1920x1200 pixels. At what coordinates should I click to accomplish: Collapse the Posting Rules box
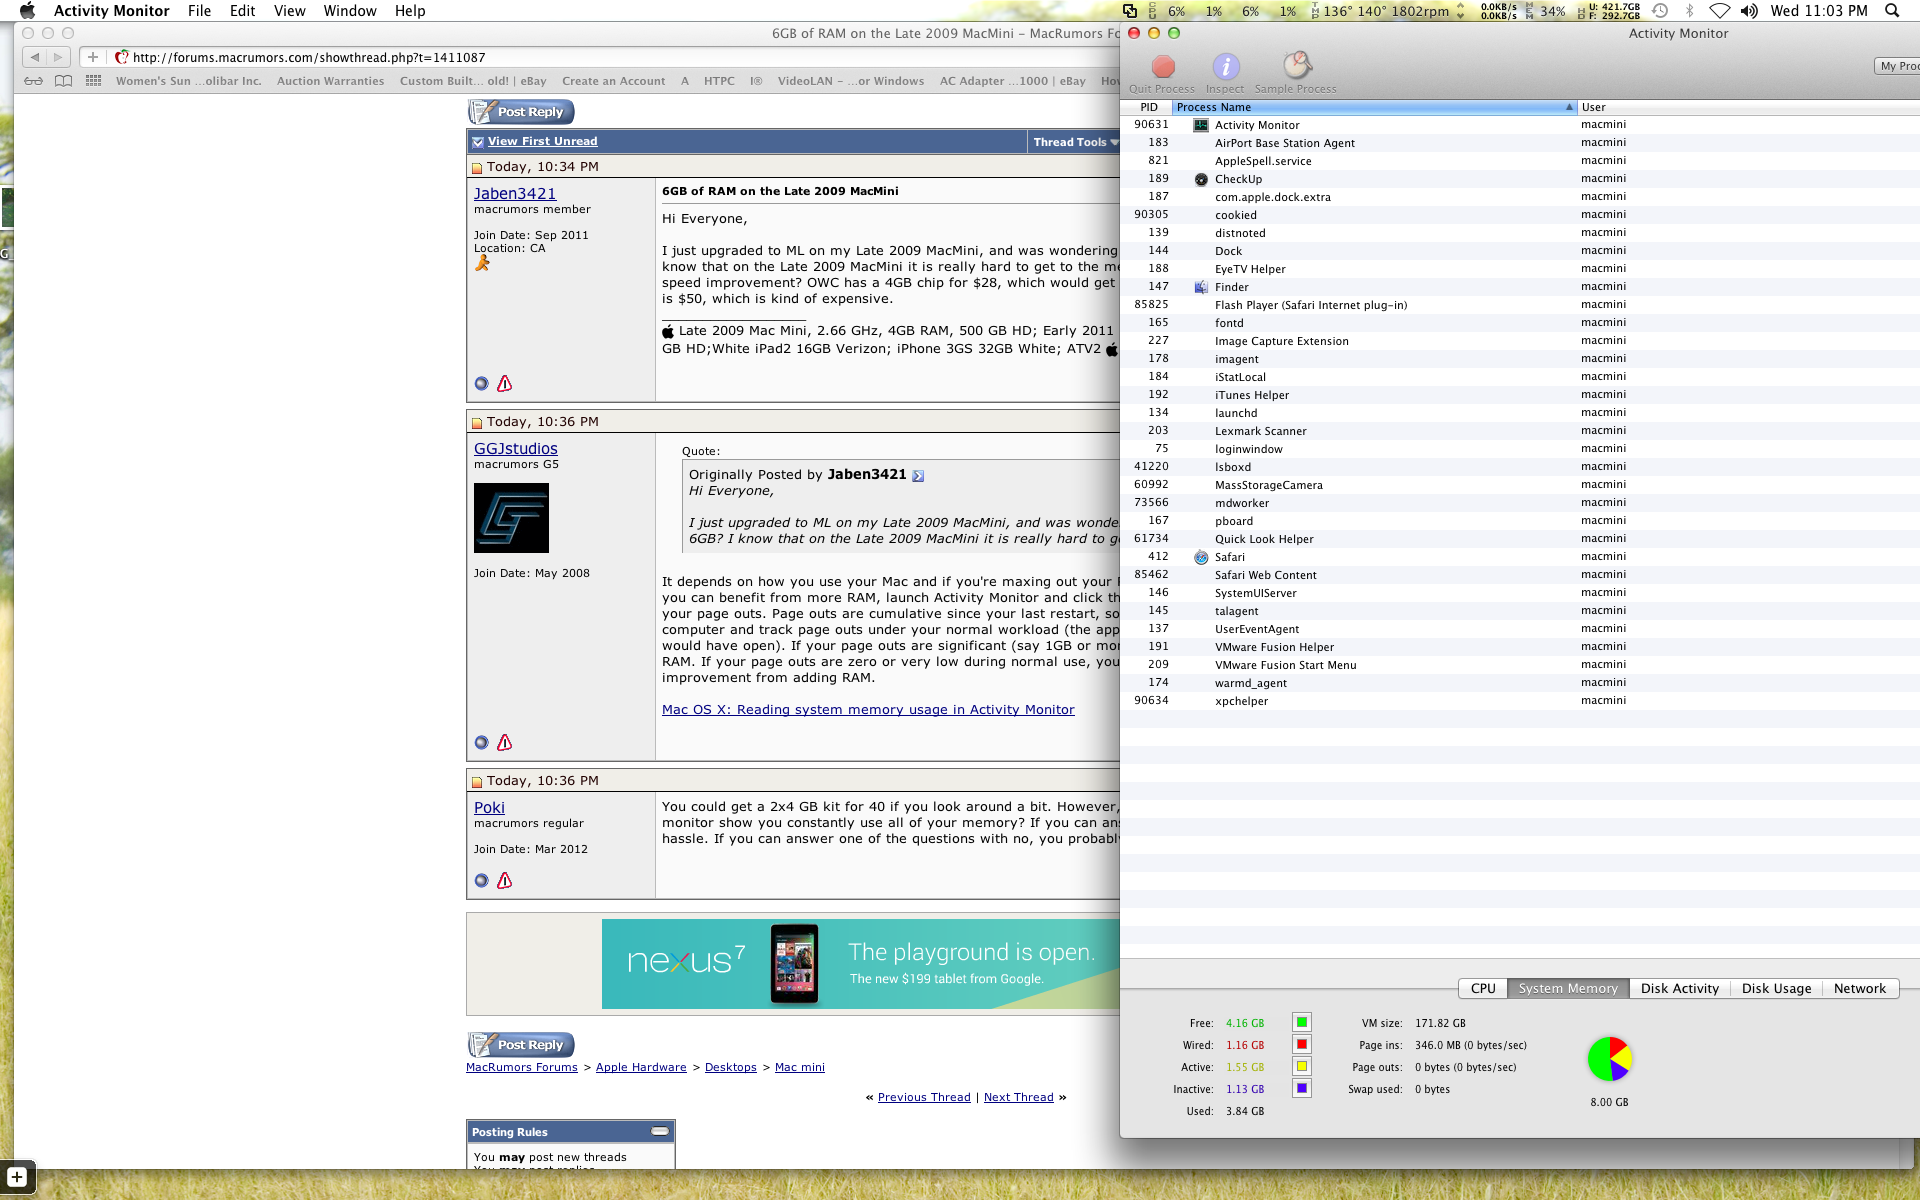660,1131
